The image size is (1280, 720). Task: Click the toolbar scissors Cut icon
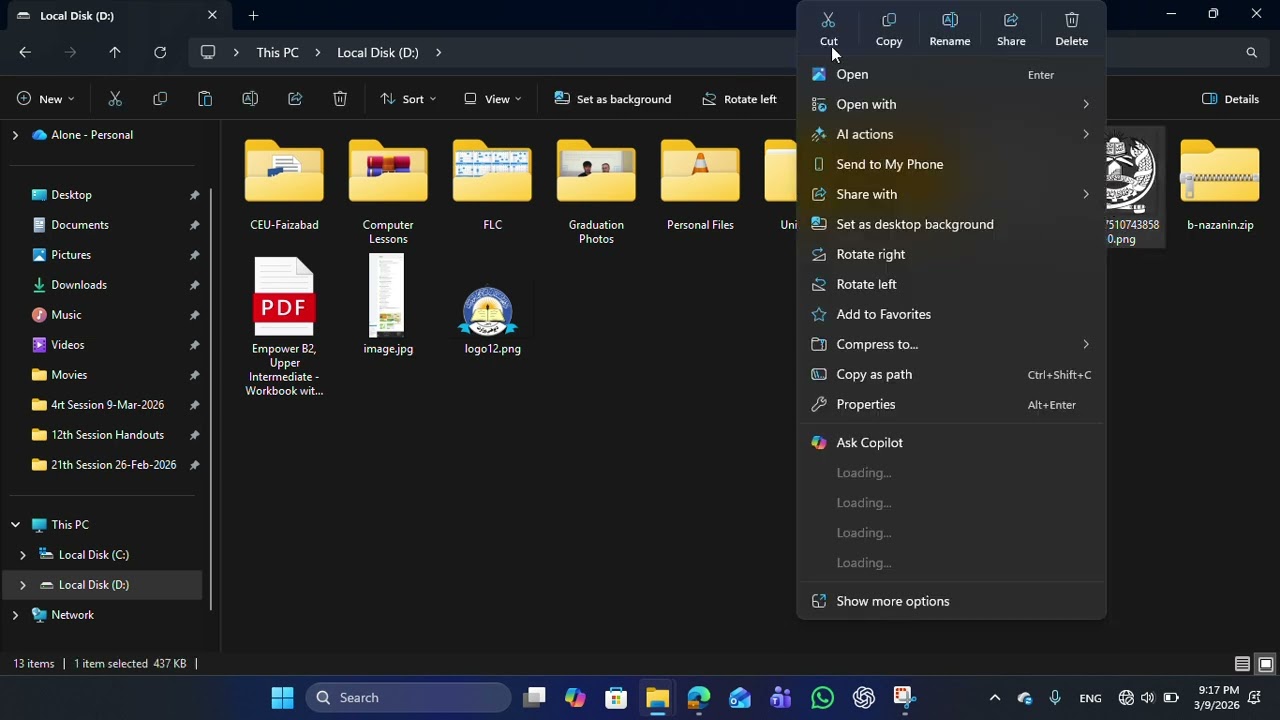pyautogui.click(x=115, y=99)
